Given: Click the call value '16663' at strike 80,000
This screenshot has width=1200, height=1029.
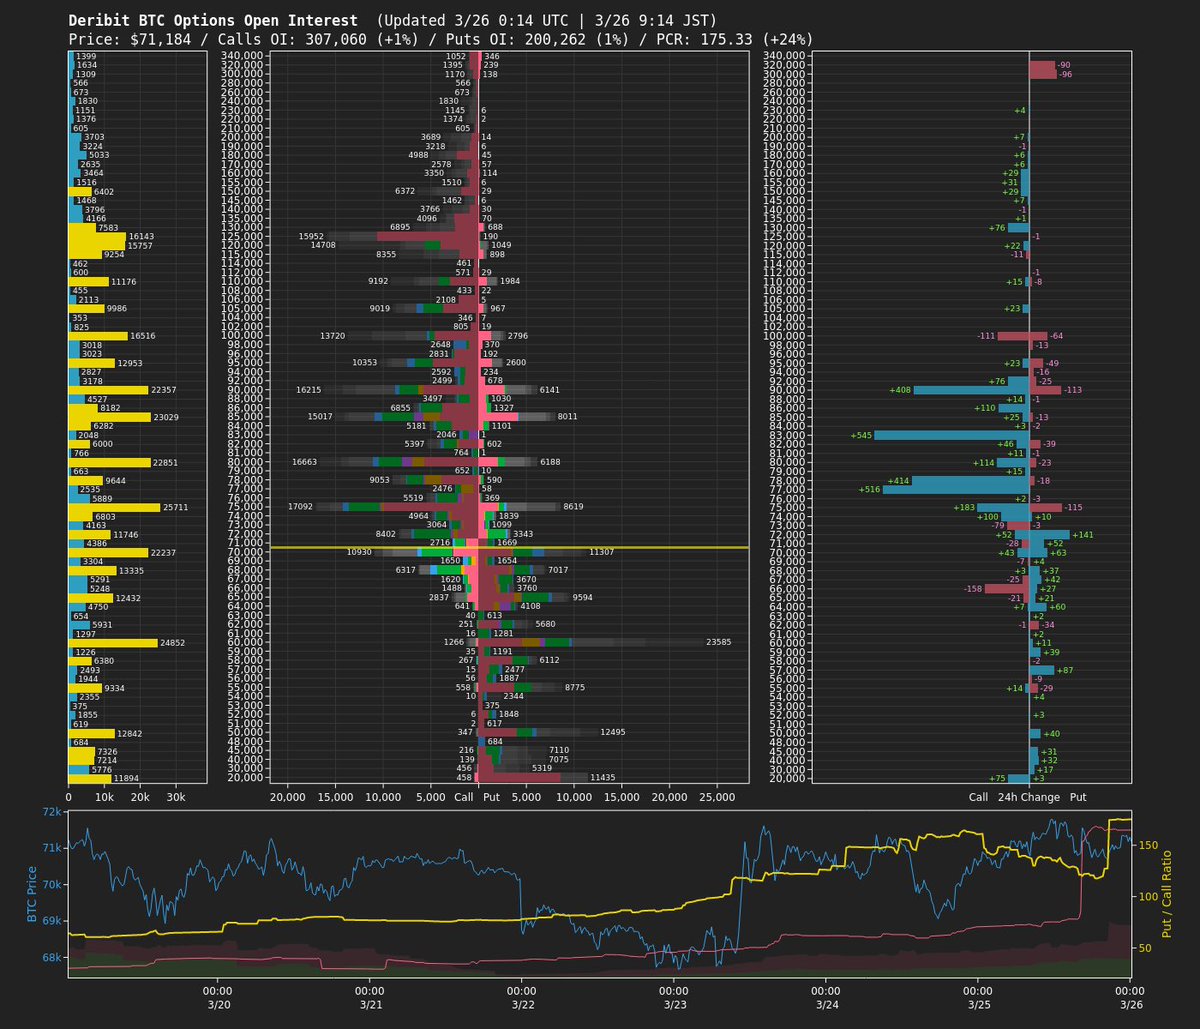Looking at the screenshot, I should coord(304,463).
